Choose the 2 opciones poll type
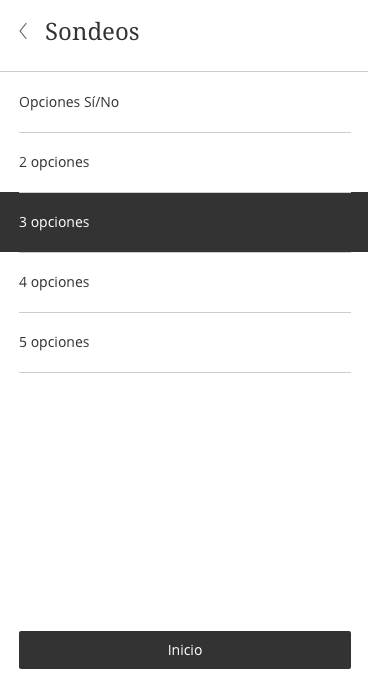The width and height of the screenshot is (368, 676). click(185, 163)
